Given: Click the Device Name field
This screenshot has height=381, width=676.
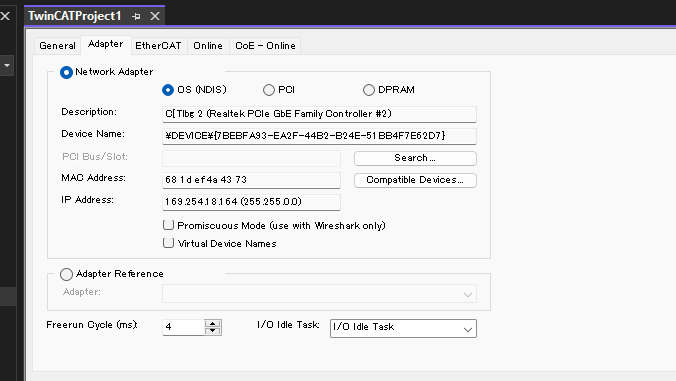Looking at the screenshot, I should (319, 136).
